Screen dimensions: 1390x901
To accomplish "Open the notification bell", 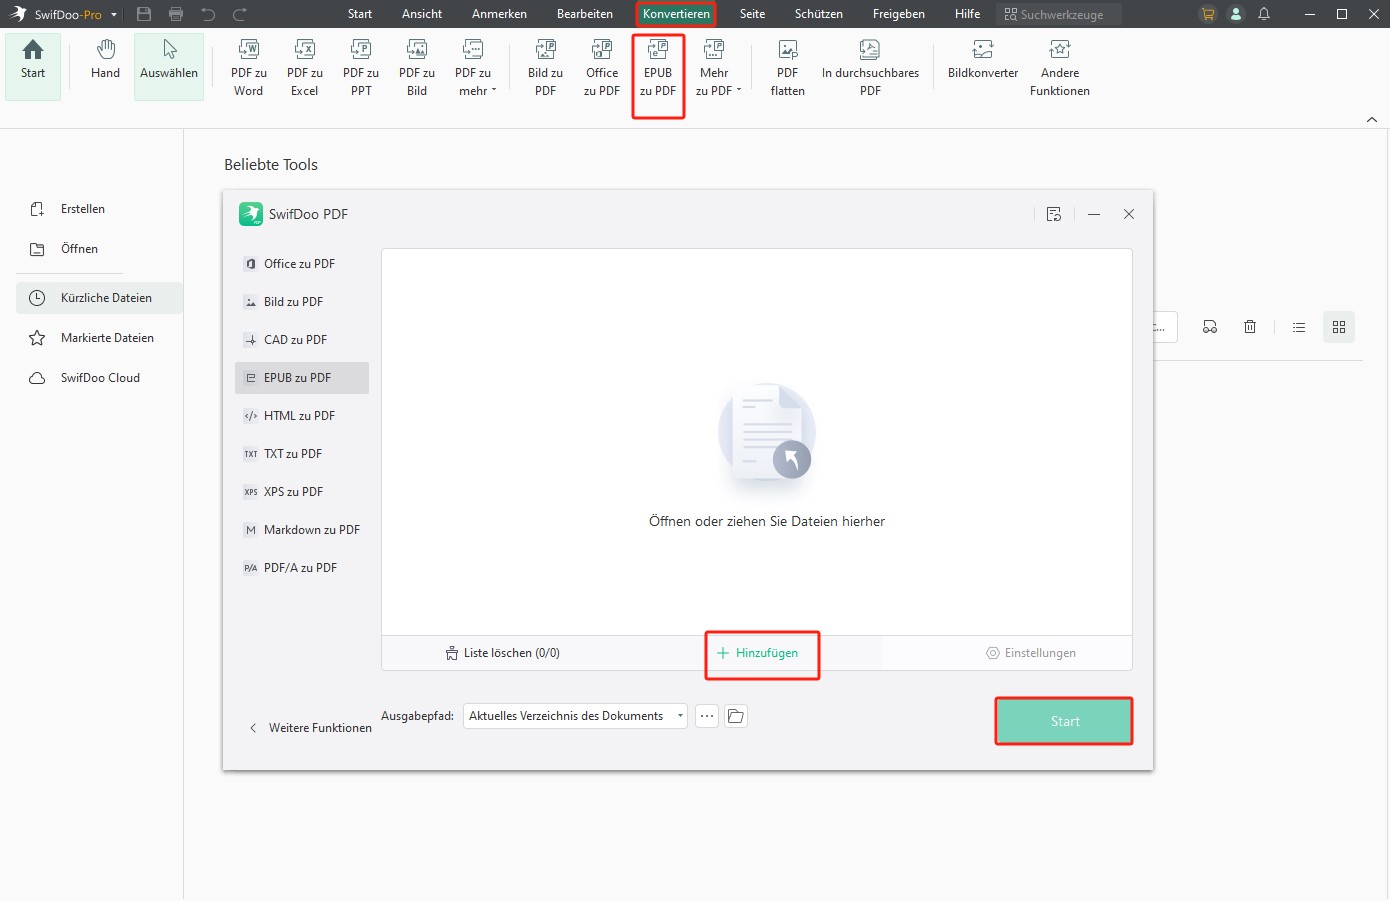I will pos(1264,14).
